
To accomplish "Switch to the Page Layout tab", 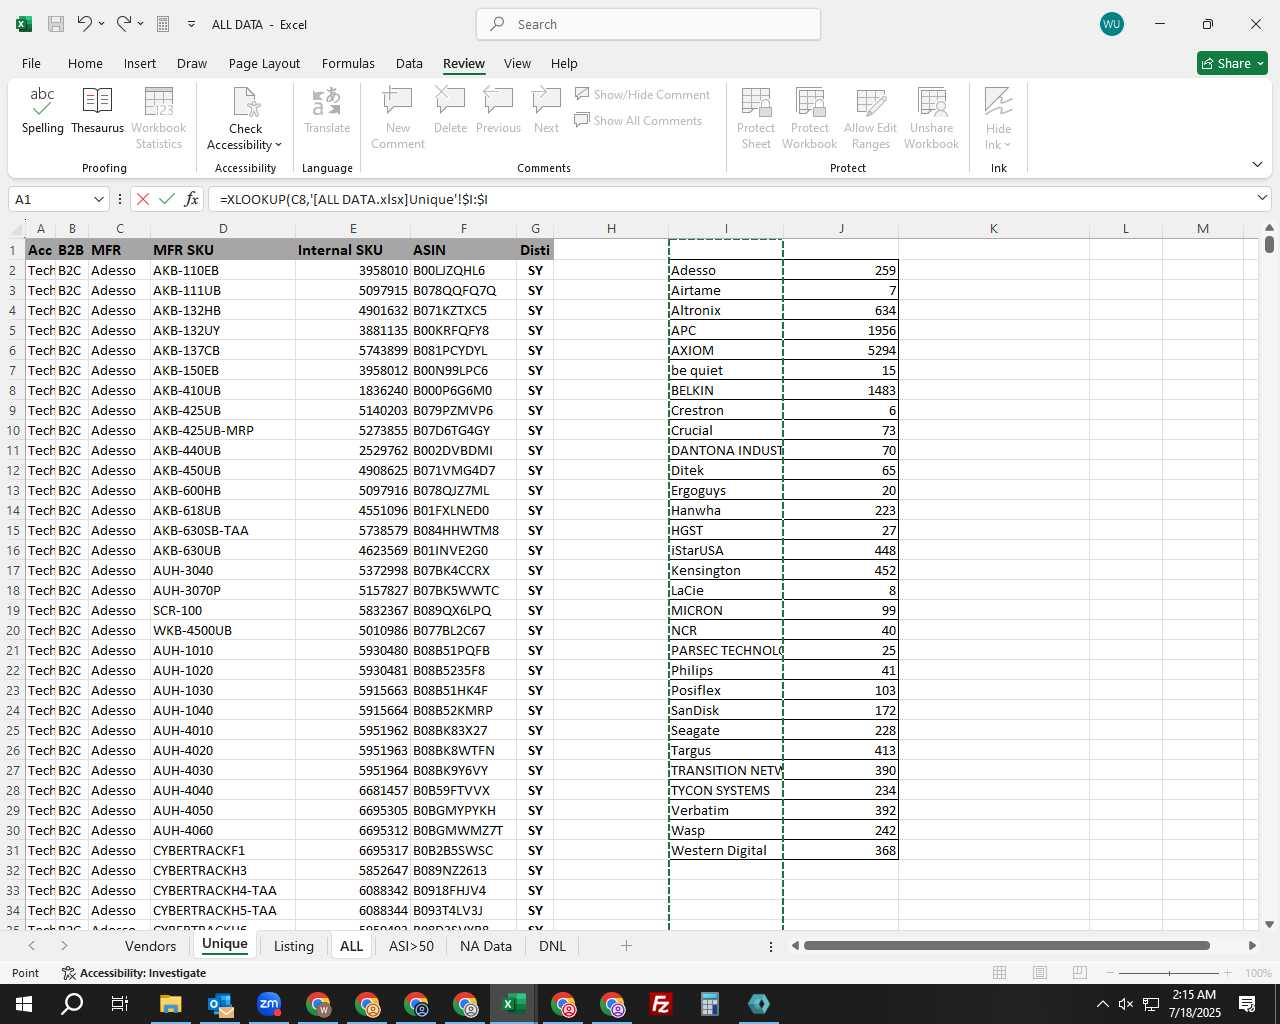I will click(x=264, y=63).
